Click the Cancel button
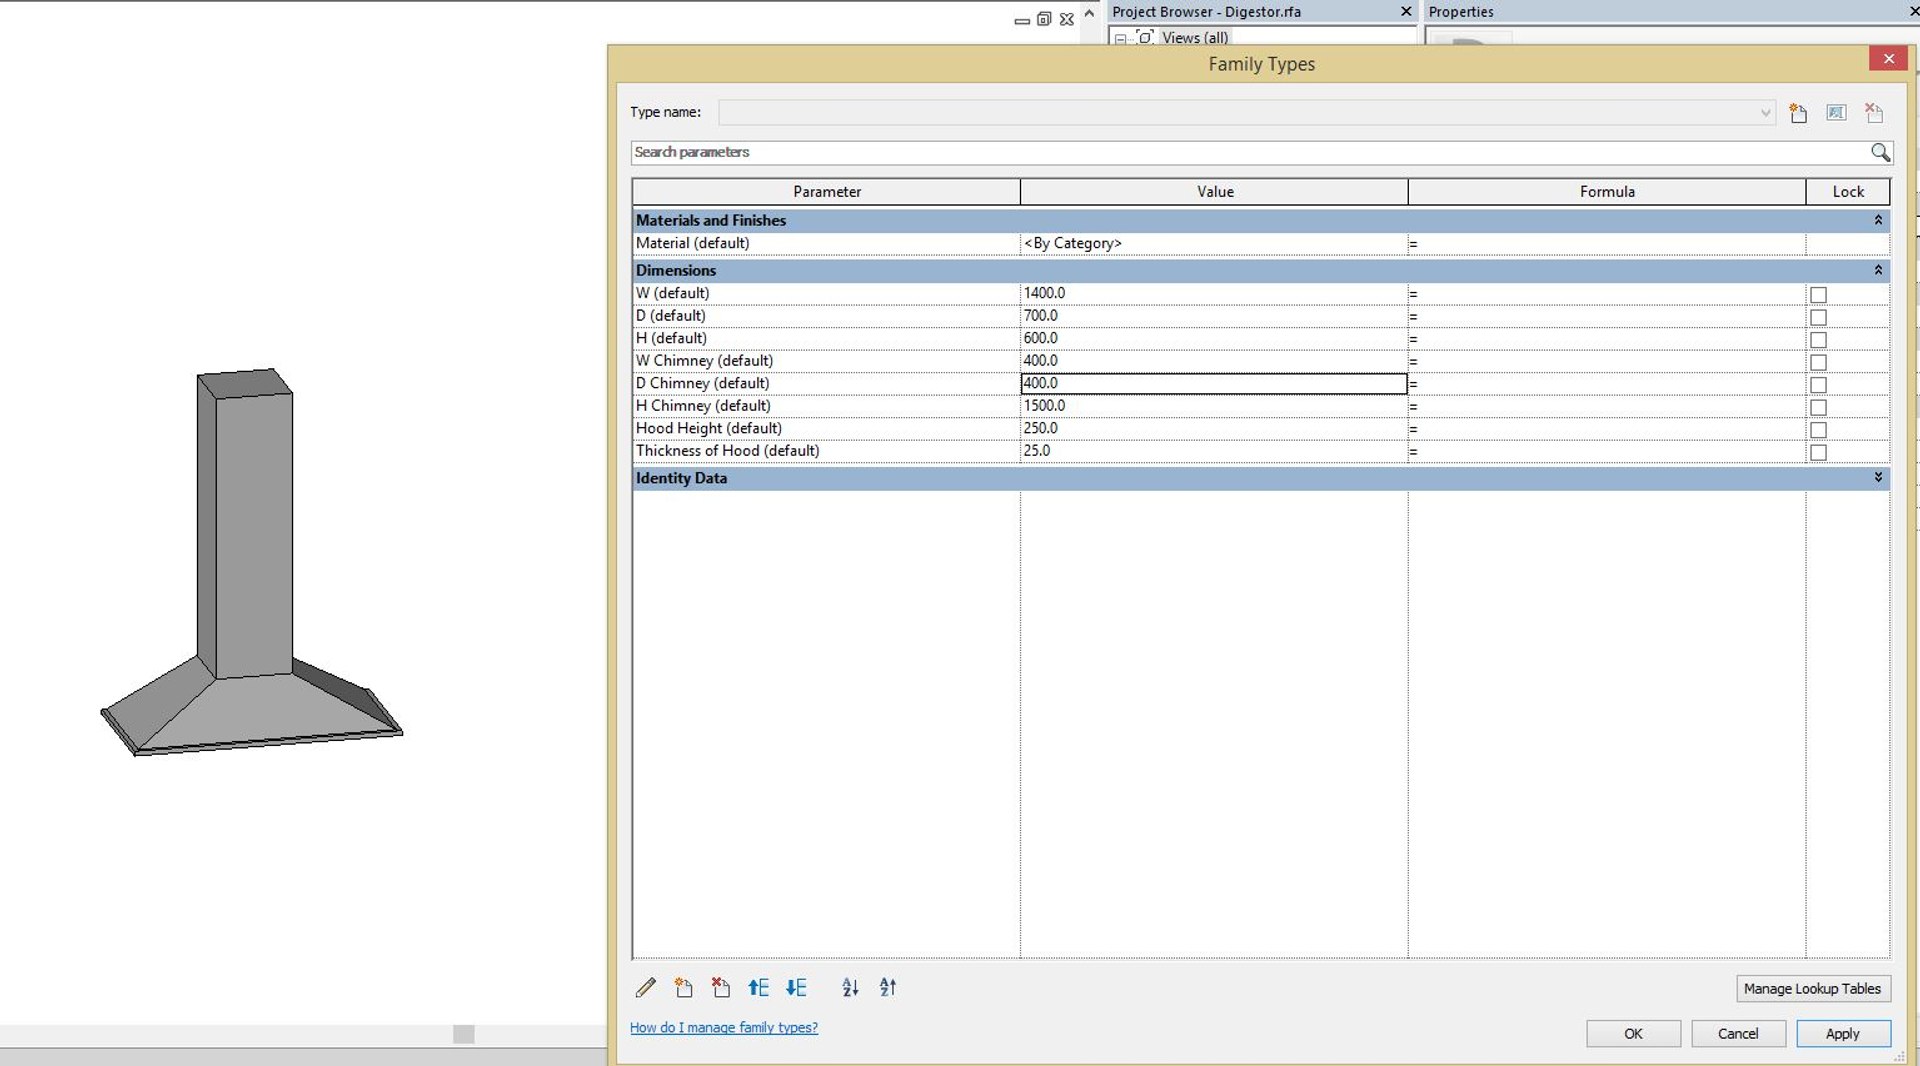 1738,1033
